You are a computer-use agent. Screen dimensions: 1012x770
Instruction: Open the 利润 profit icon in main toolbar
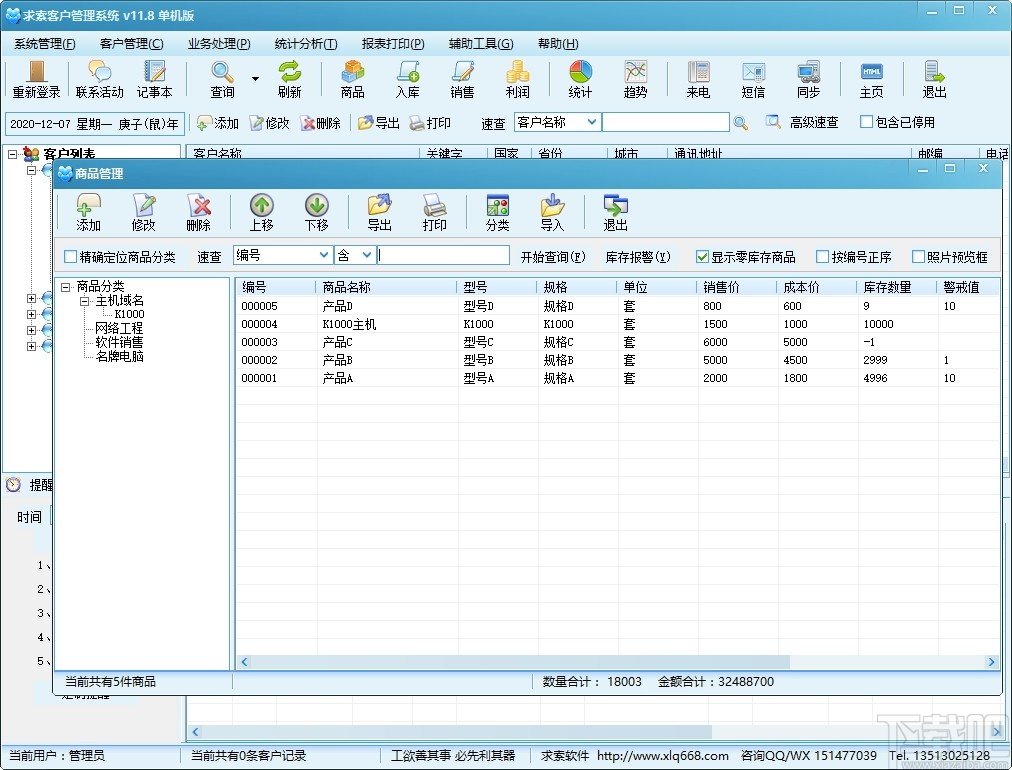(517, 79)
